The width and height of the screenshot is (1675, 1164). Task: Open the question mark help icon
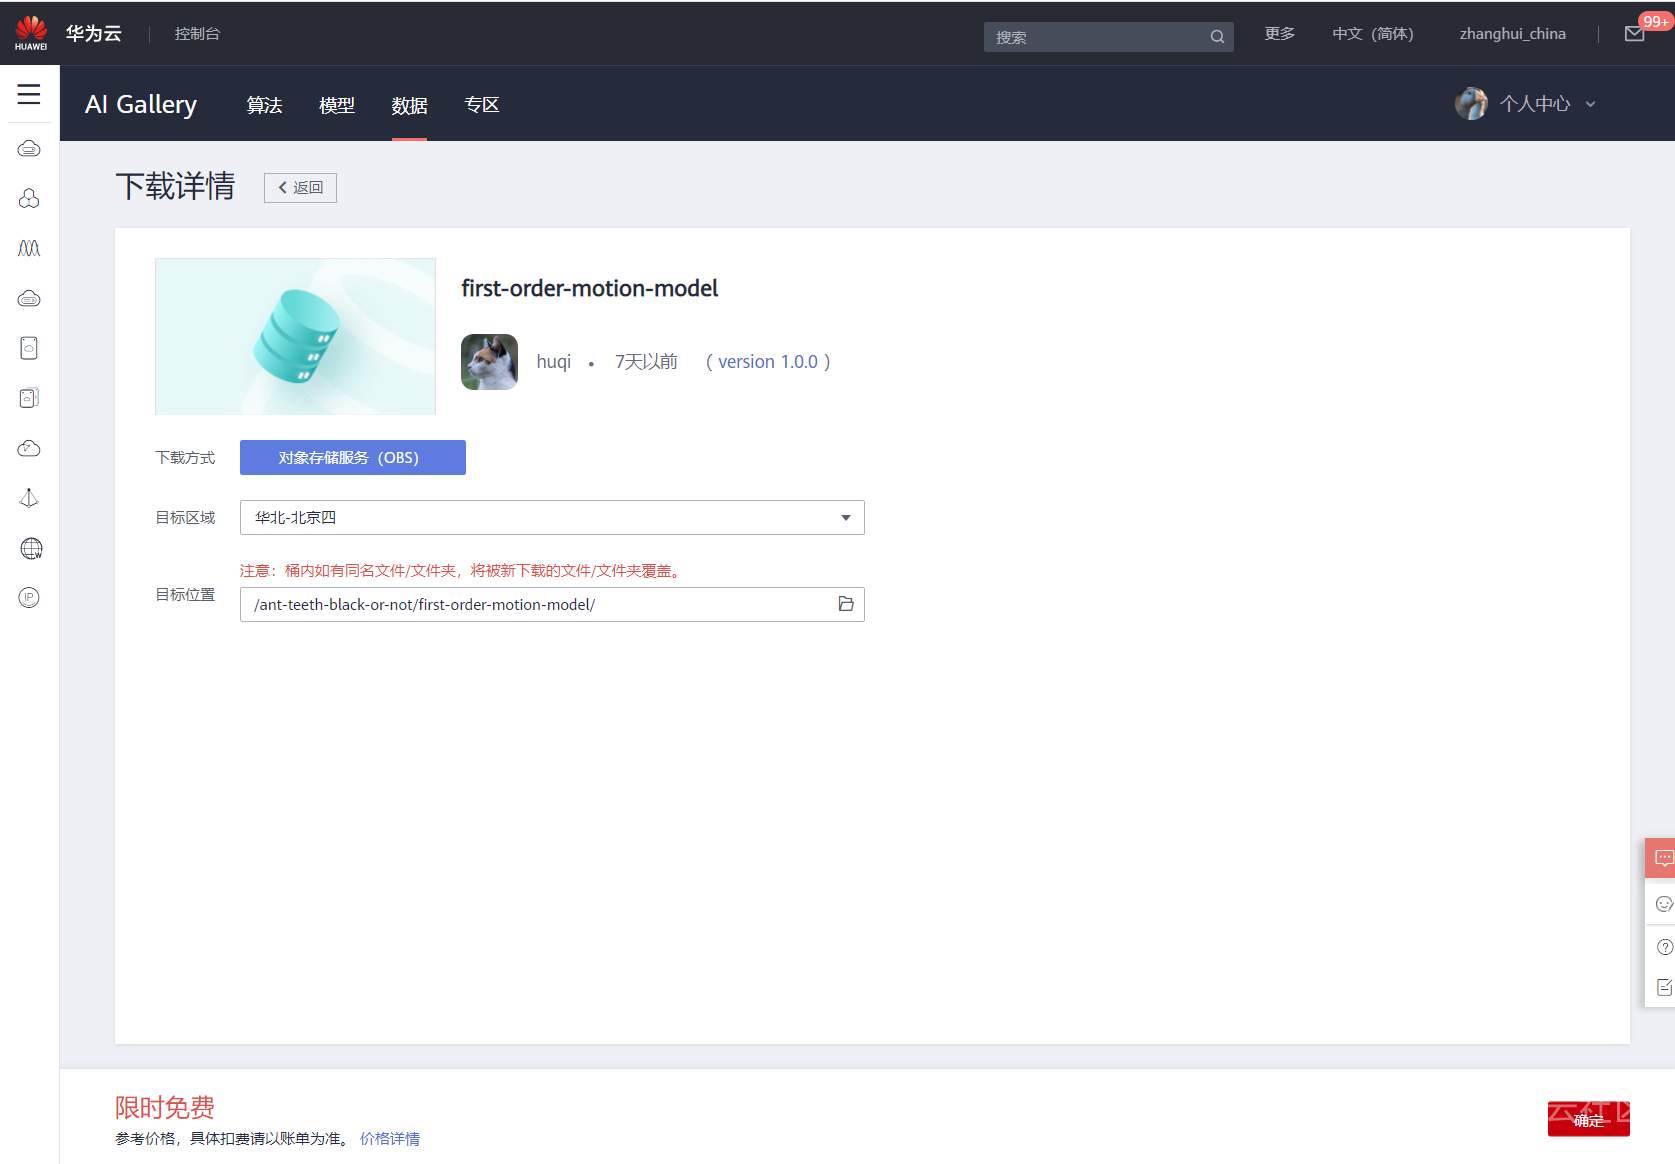pos(1664,947)
